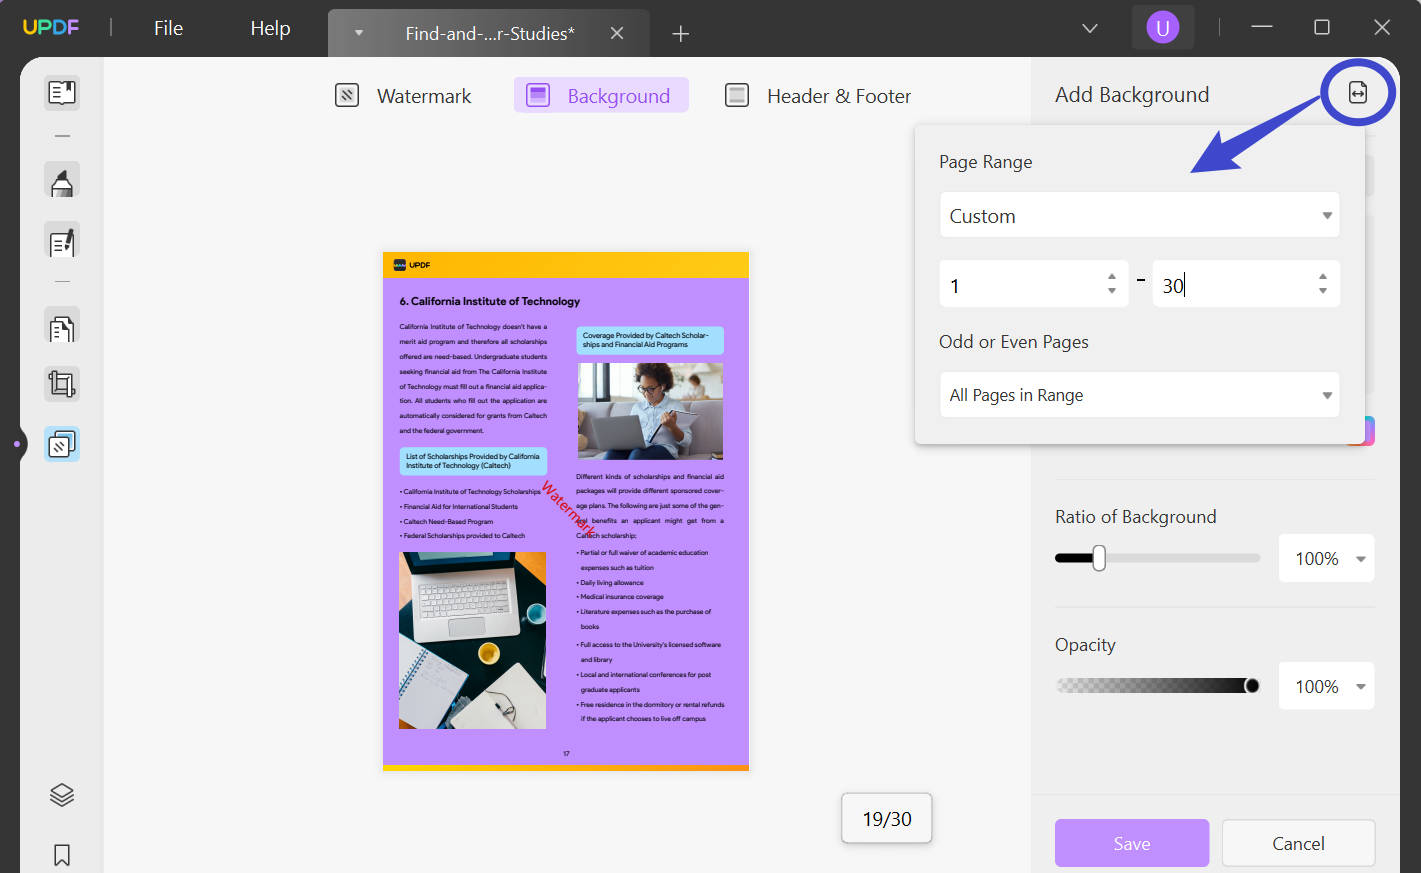
Task: Open the page range settings icon
Action: (x=1357, y=91)
